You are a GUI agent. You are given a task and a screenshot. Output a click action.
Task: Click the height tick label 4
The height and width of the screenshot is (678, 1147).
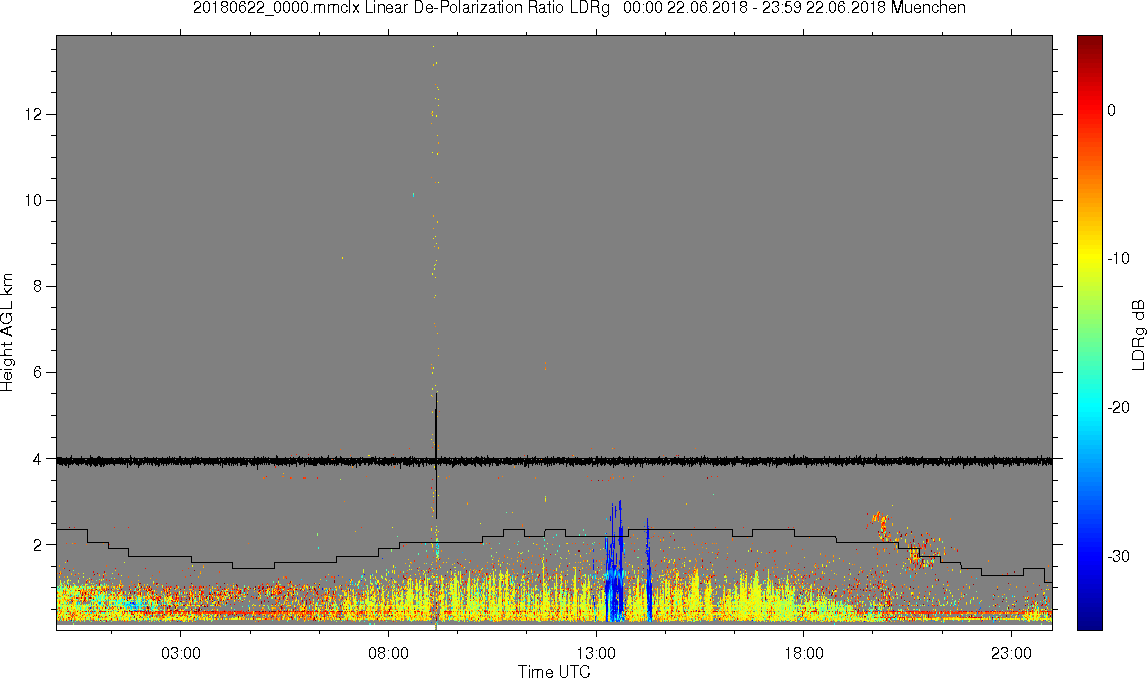[x=37, y=459]
